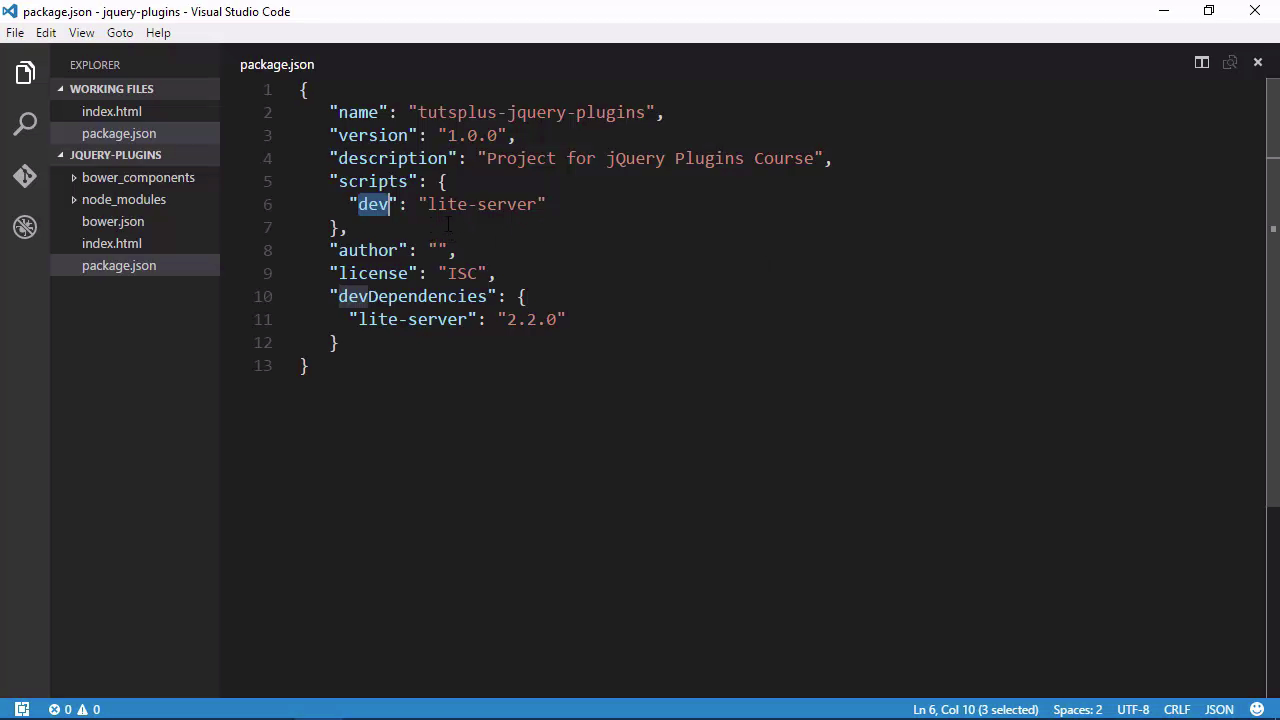The height and width of the screenshot is (720, 1280).
Task: Click the "name" key on line 2
Action: 358,112
